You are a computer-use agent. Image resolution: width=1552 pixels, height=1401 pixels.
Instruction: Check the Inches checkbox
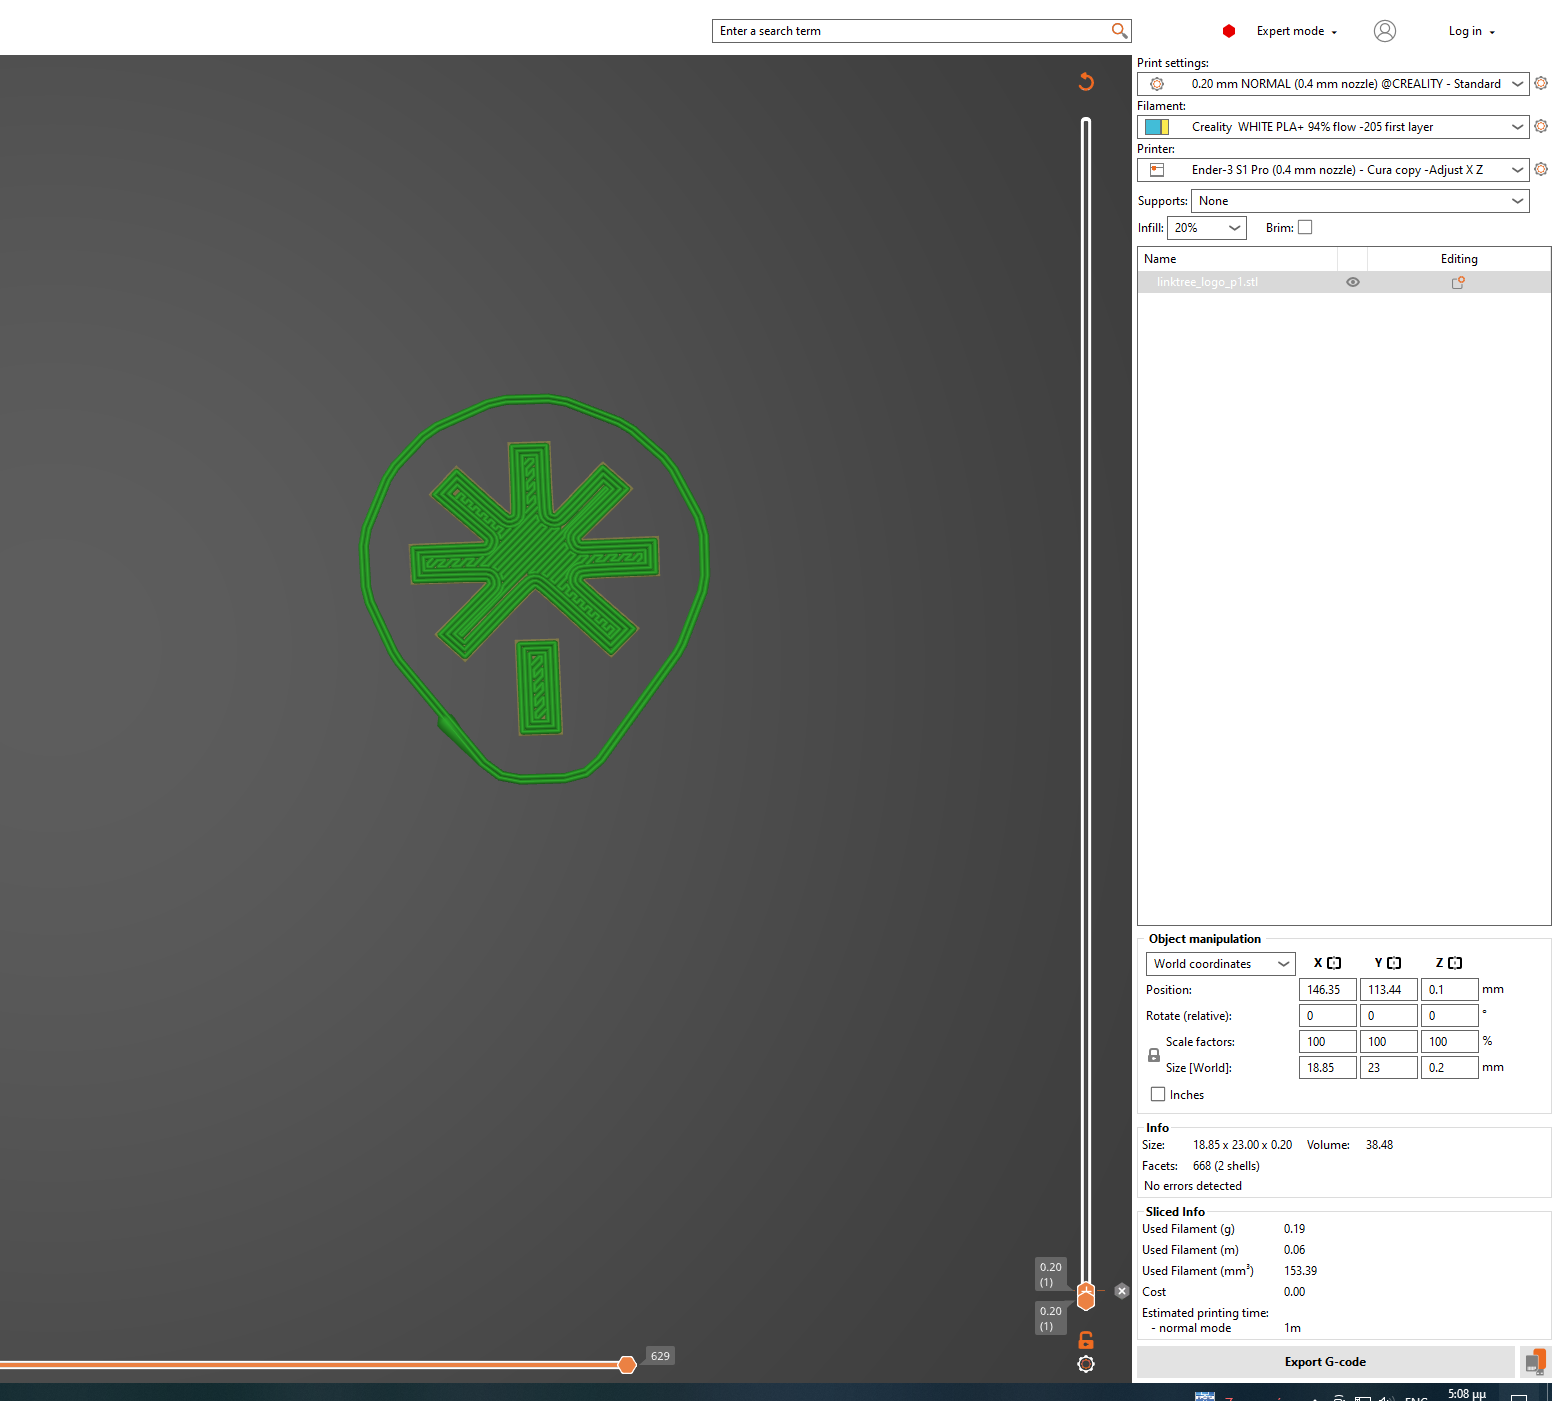[1158, 1094]
